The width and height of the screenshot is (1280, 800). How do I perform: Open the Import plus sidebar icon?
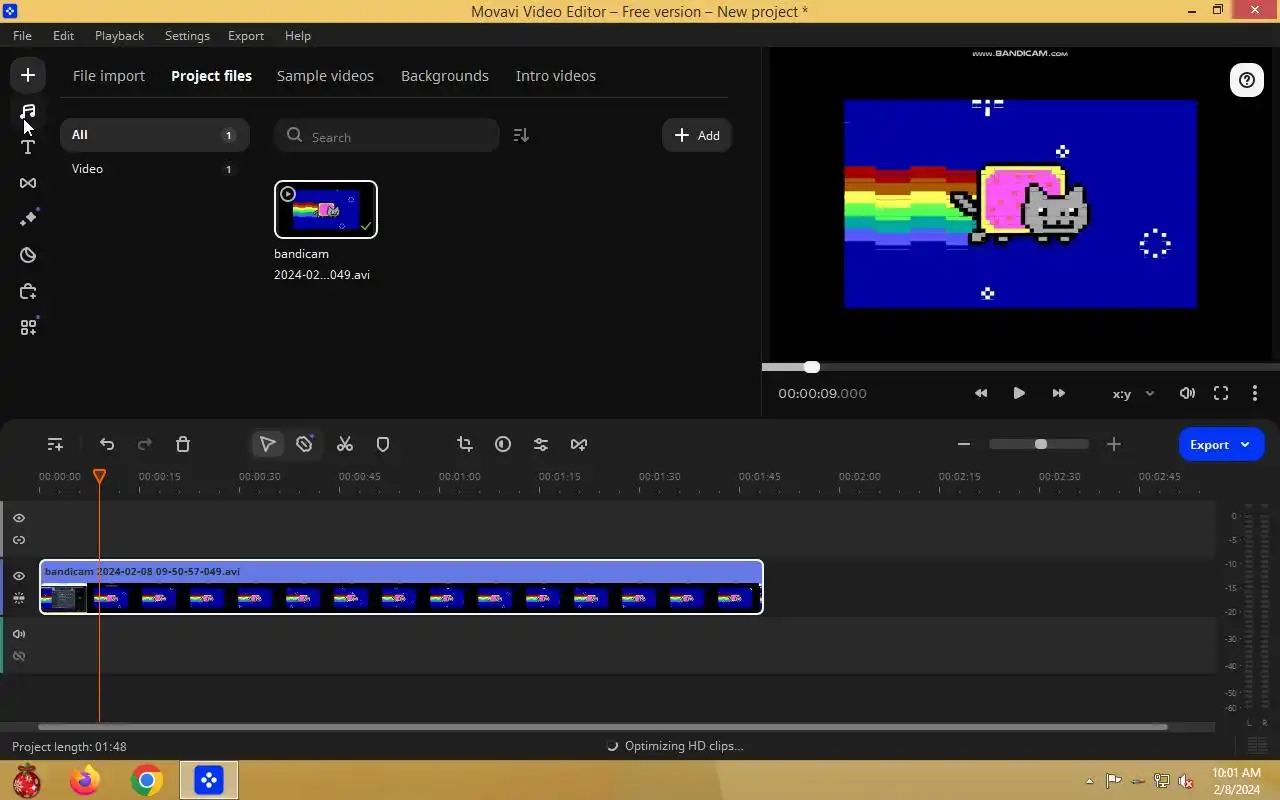28,75
